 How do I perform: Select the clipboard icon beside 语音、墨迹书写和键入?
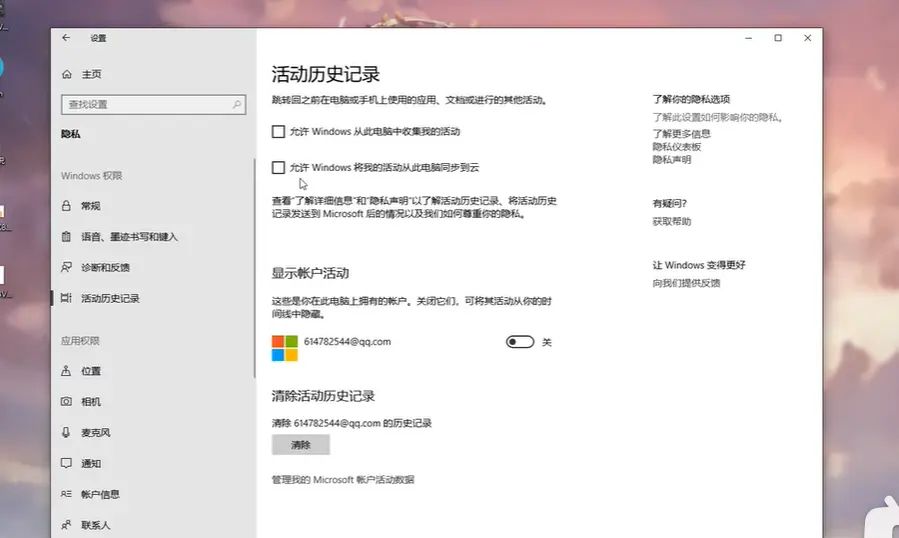[x=67, y=237]
